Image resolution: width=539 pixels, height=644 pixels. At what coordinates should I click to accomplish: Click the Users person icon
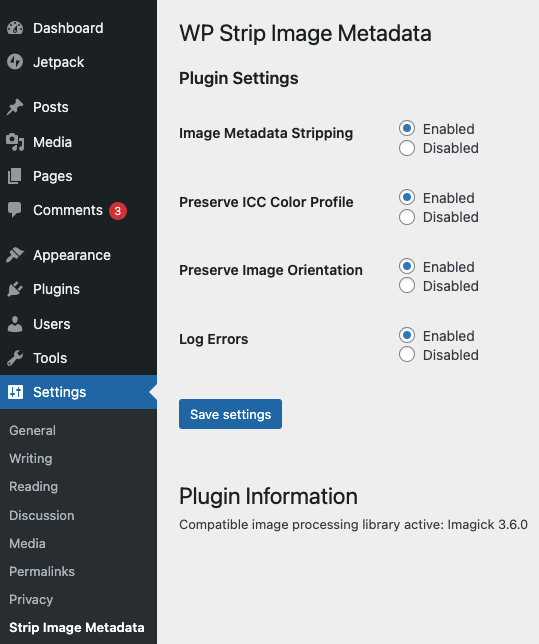[15, 324]
